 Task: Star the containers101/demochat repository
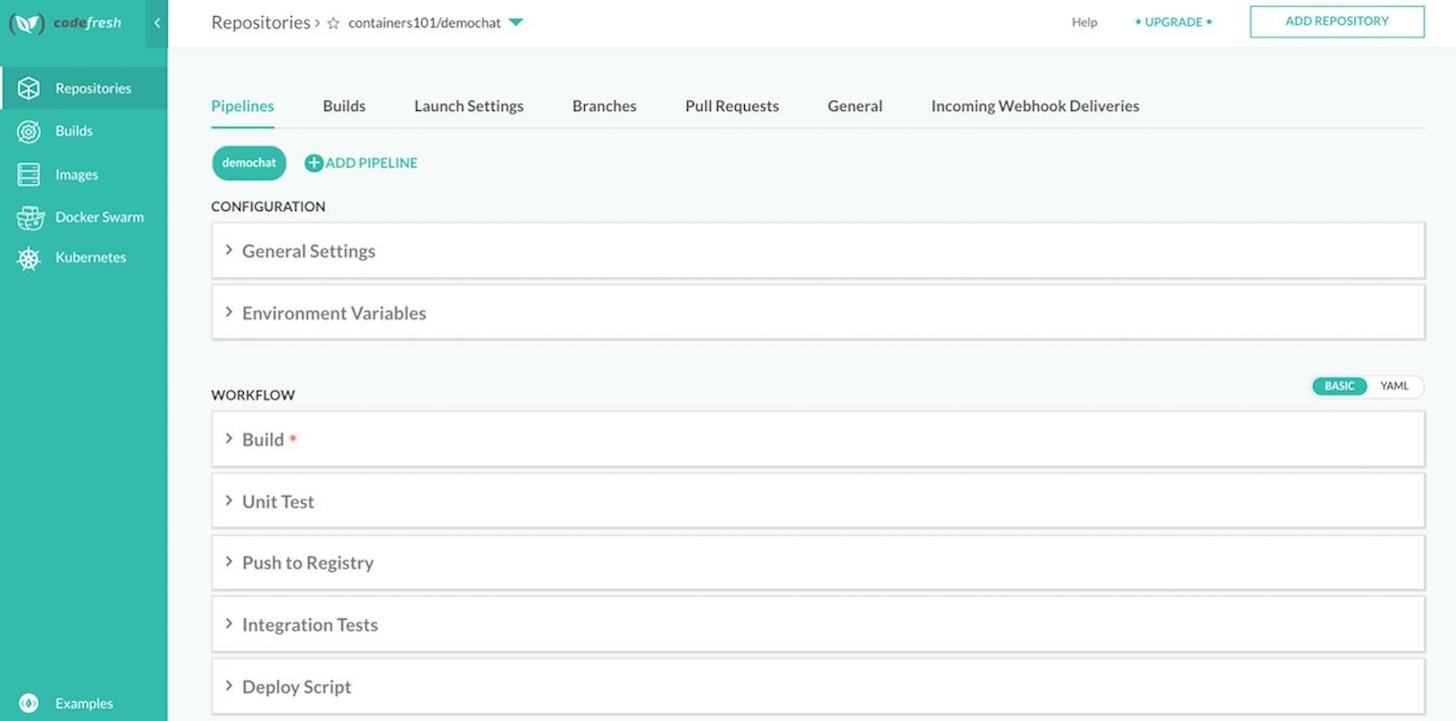click(334, 23)
